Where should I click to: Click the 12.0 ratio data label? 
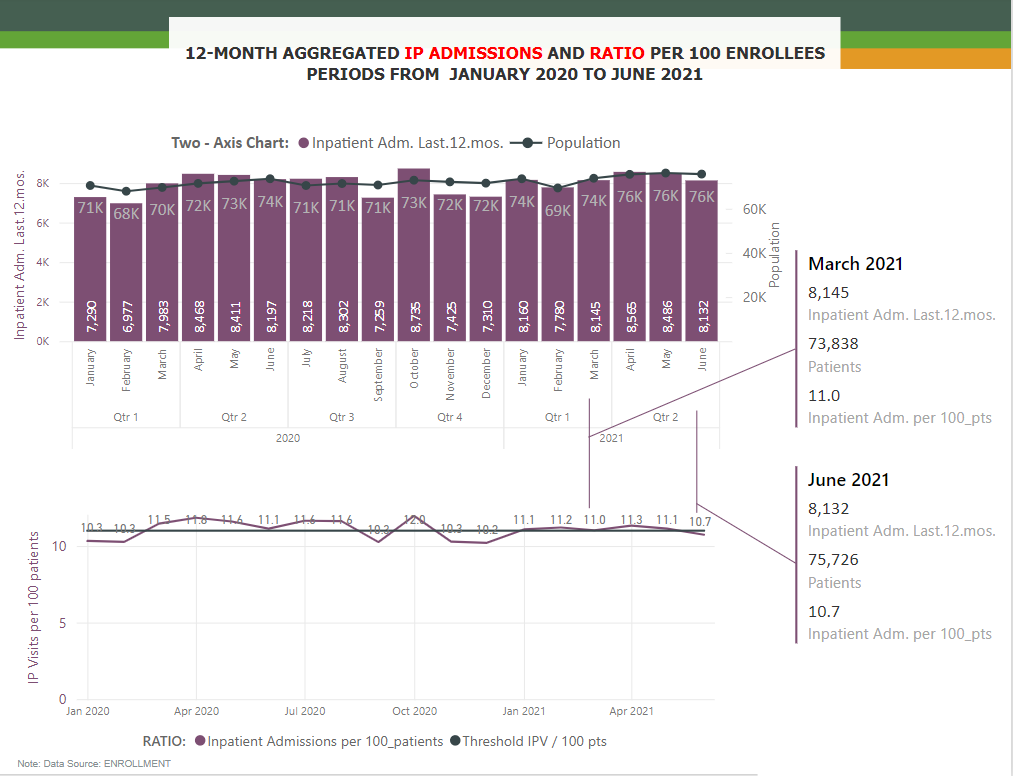point(414,519)
